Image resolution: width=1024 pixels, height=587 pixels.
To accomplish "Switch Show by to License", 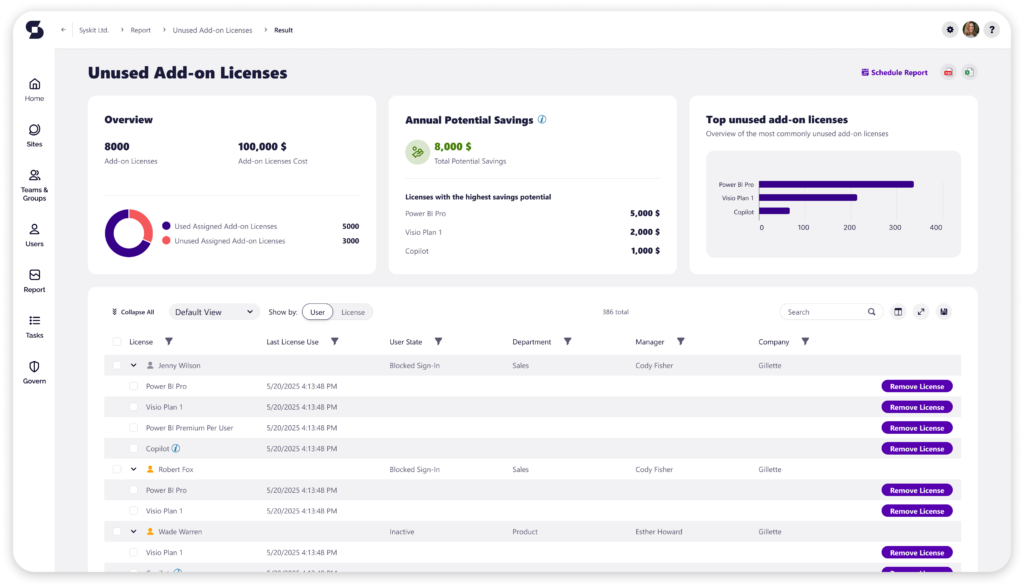I will click(x=352, y=311).
